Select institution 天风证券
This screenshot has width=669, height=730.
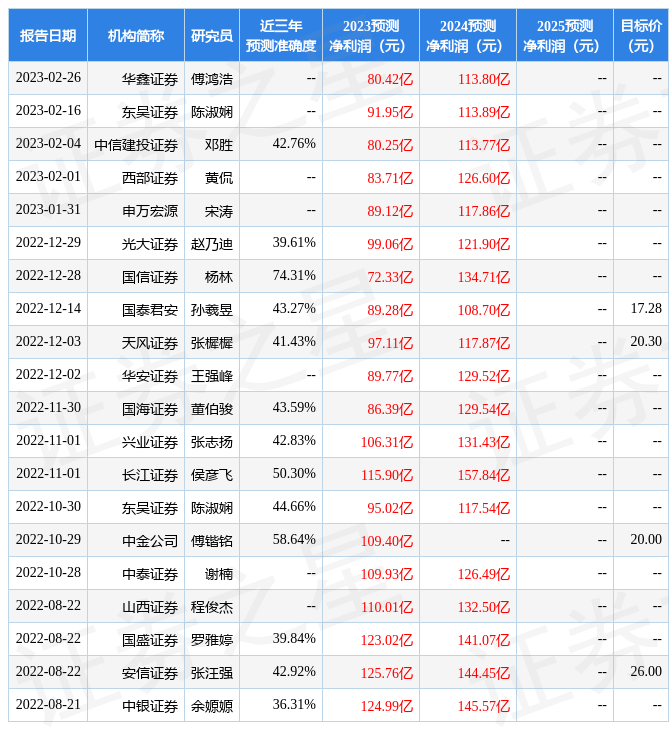(x=150, y=344)
